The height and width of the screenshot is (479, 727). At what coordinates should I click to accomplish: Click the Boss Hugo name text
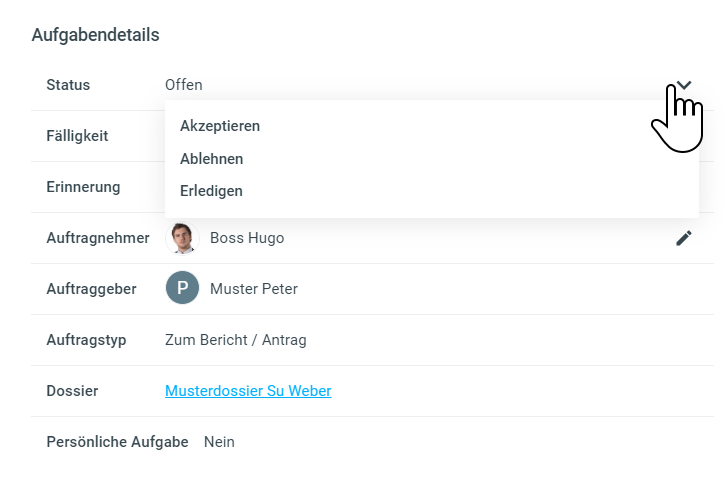tap(247, 238)
